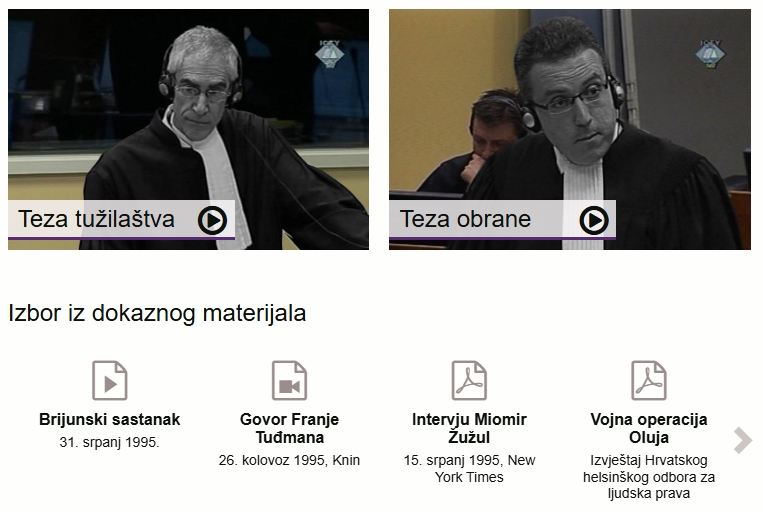Select the Teza obrane label banner
The image size is (763, 512).
click(502, 219)
